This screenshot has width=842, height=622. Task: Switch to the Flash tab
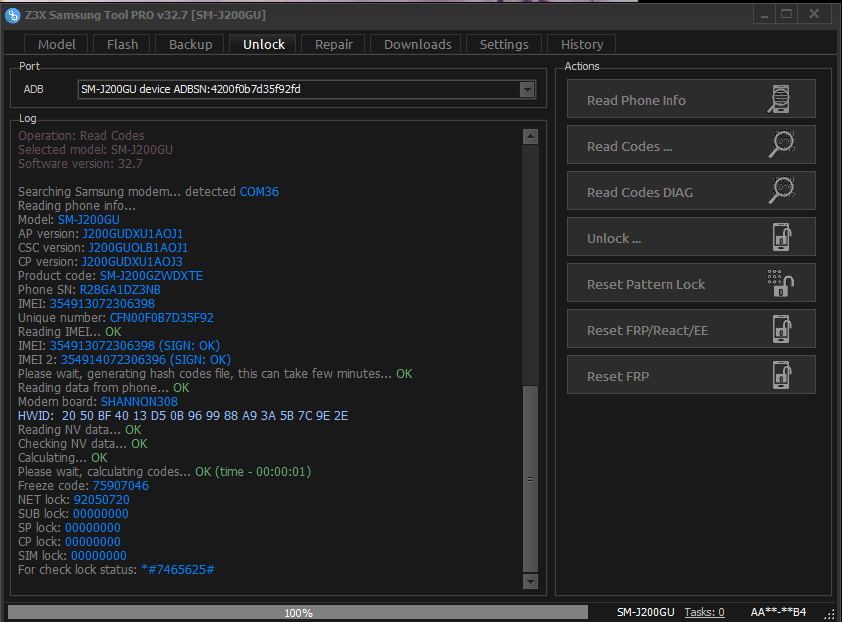[x=122, y=45]
